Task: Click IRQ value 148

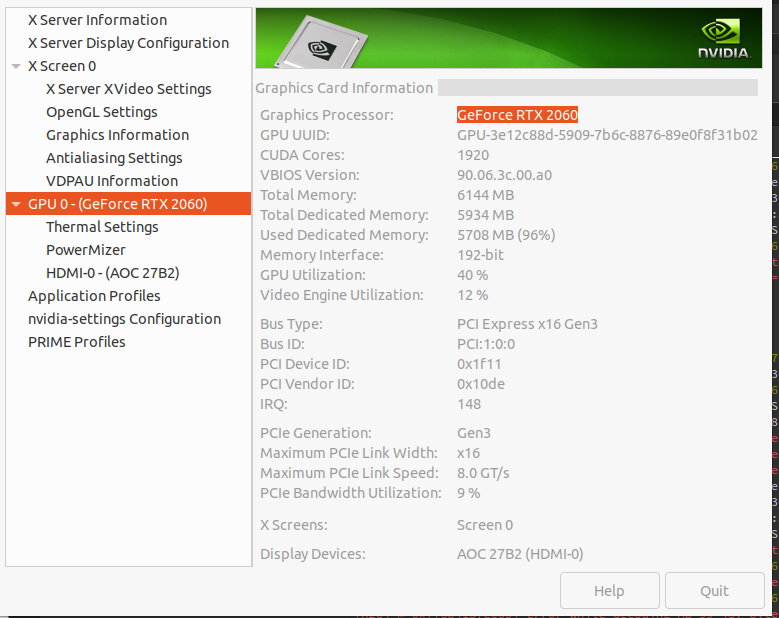Action: pos(469,404)
